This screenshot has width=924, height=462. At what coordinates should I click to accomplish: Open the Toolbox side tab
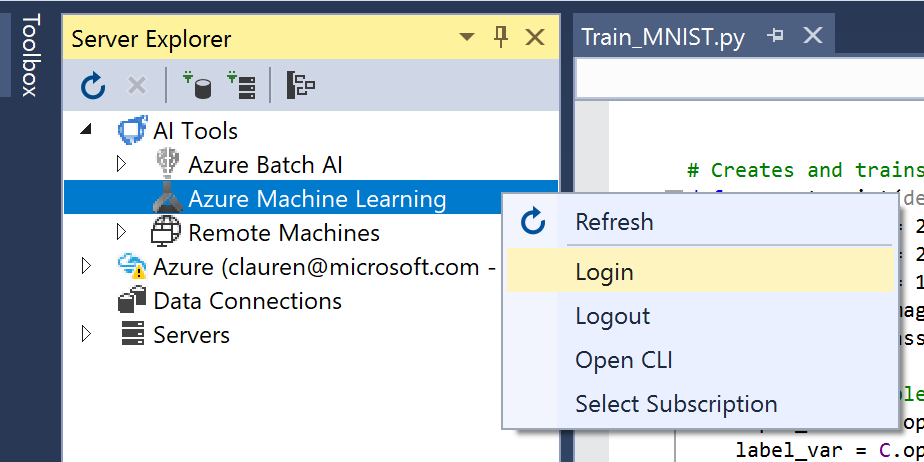click(29, 55)
